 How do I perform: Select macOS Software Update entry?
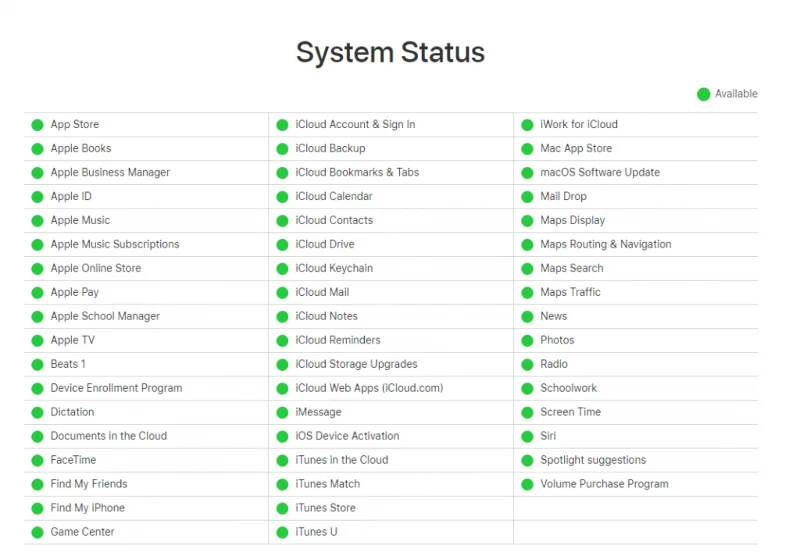600,172
